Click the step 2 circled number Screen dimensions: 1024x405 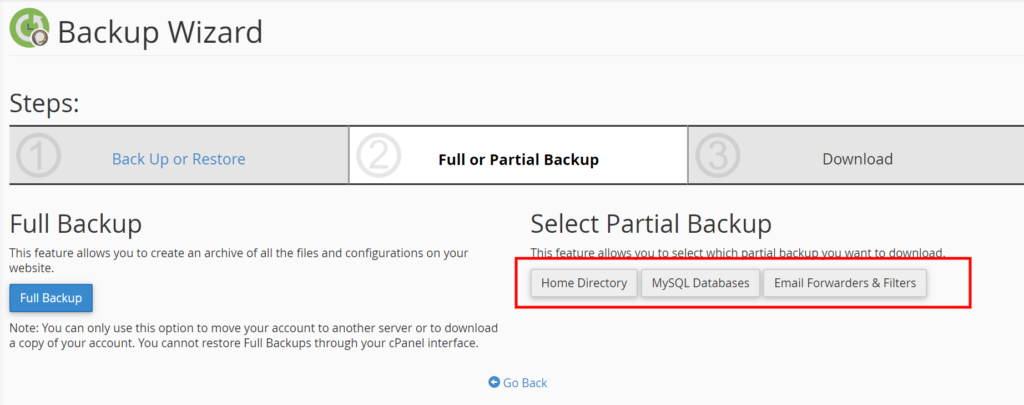click(378, 155)
